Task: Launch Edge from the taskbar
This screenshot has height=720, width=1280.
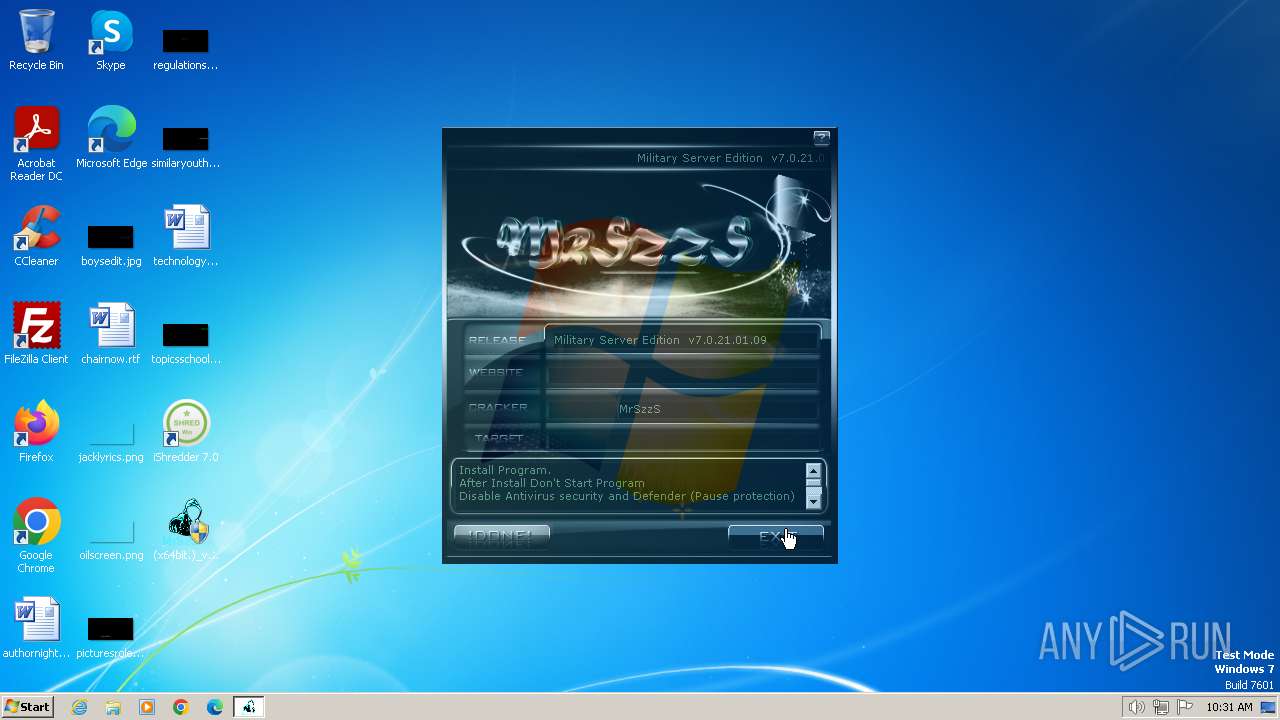Action: click(215, 707)
